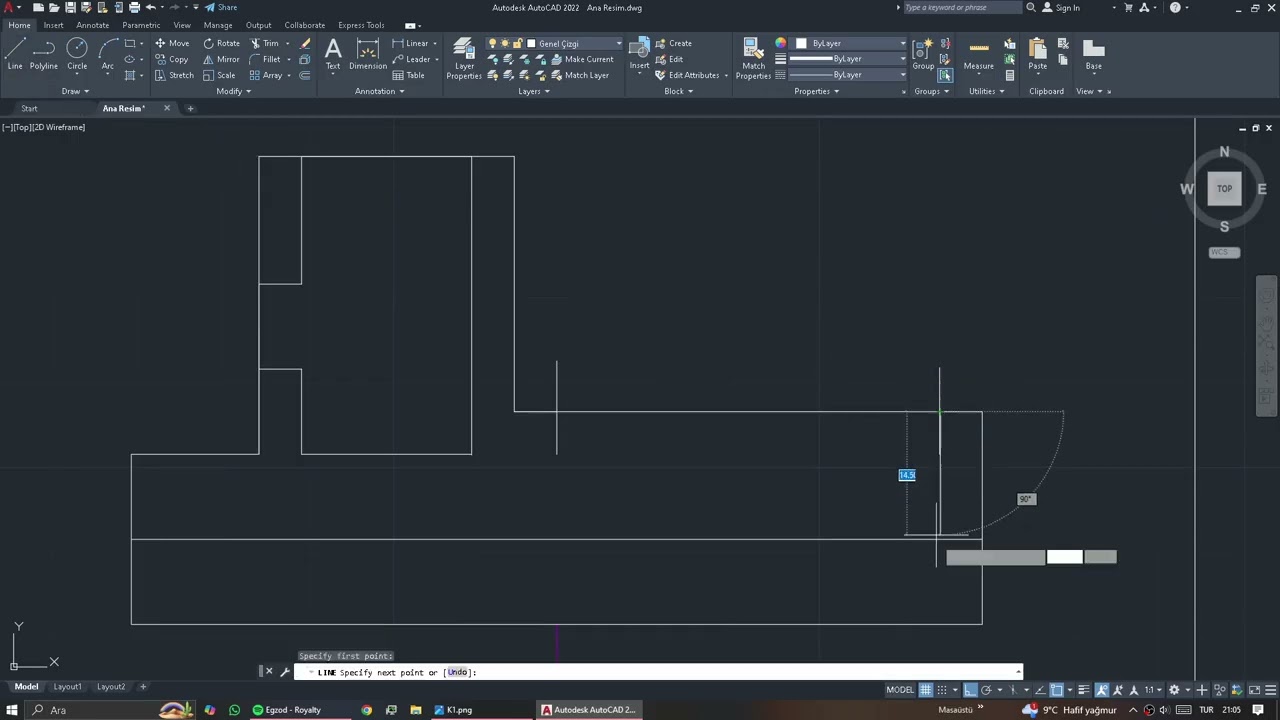Expand the Layers panel dropdown
The height and width of the screenshot is (720, 1280).
pyautogui.click(x=534, y=91)
